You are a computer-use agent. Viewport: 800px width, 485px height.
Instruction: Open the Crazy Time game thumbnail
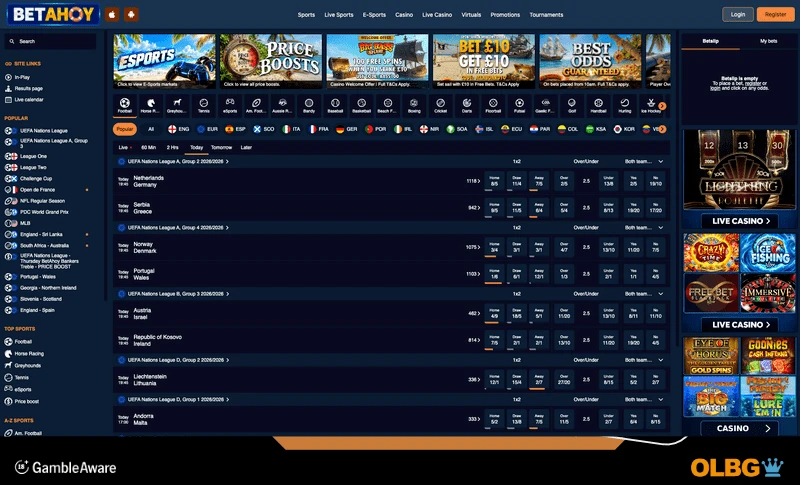[x=711, y=252]
